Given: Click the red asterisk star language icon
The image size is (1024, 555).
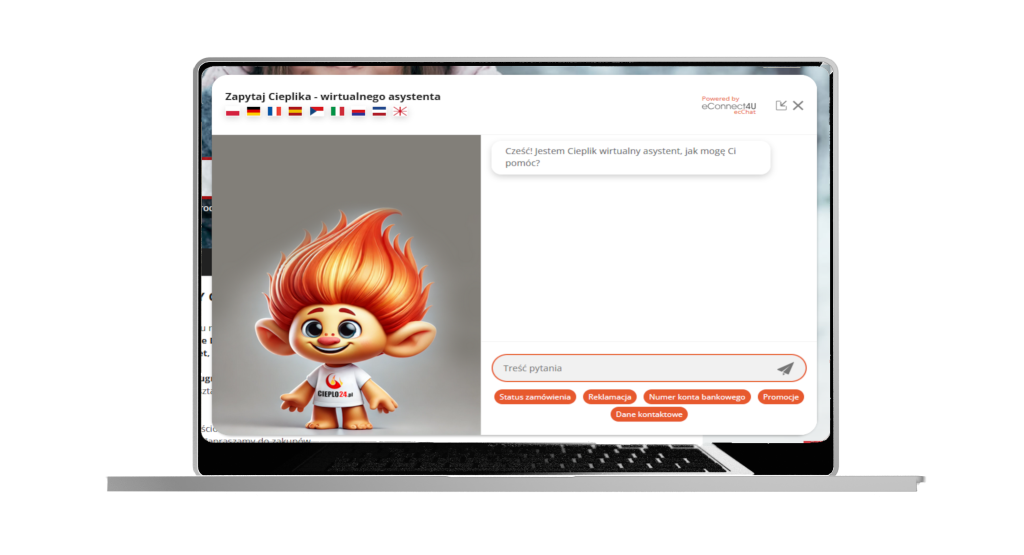Looking at the screenshot, I should (399, 112).
